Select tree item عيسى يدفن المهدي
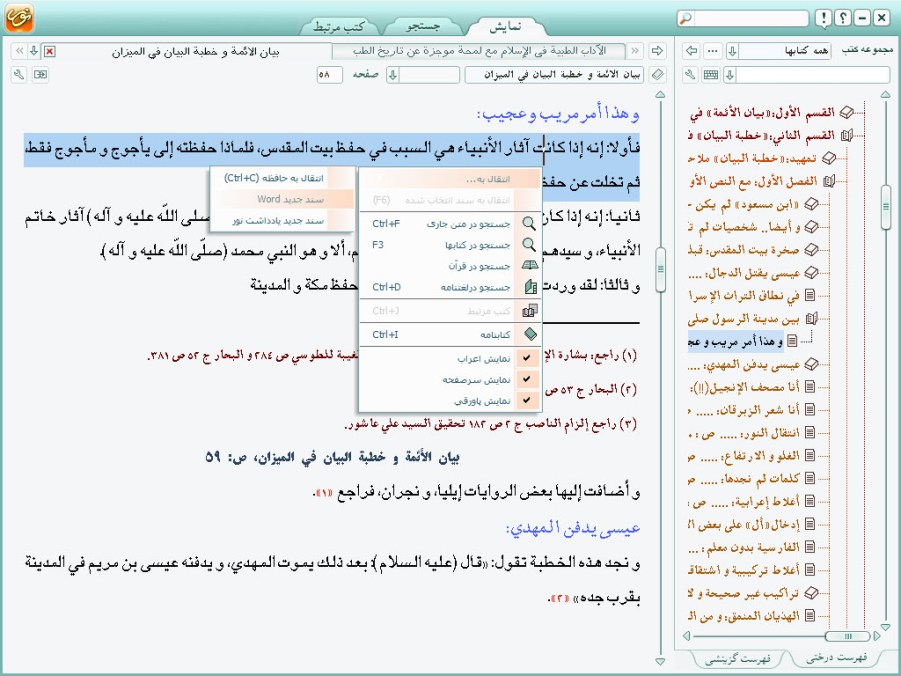The image size is (901, 676). tap(744, 364)
